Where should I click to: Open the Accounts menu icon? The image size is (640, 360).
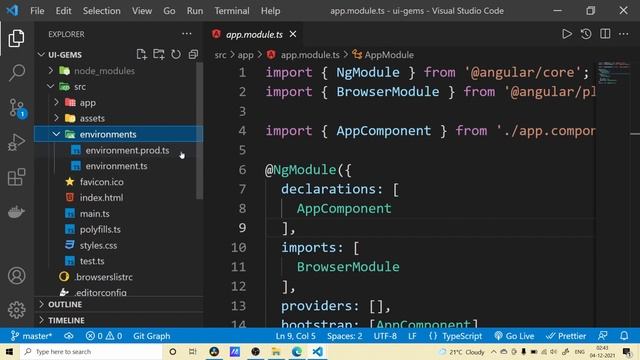tap(16, 276)
